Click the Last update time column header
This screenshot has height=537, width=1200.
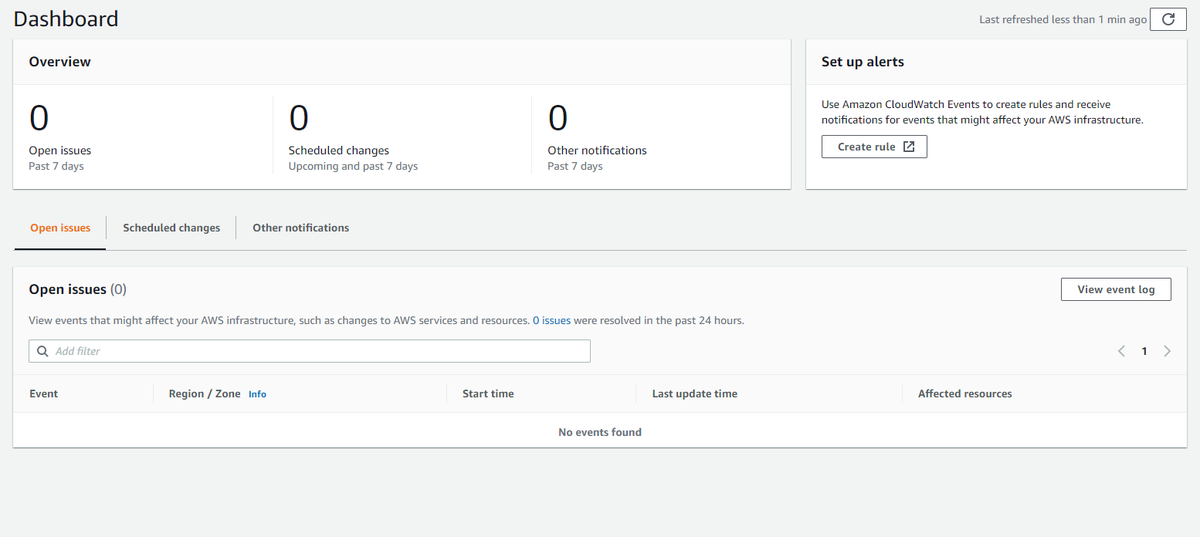click(x=694, y=394)
